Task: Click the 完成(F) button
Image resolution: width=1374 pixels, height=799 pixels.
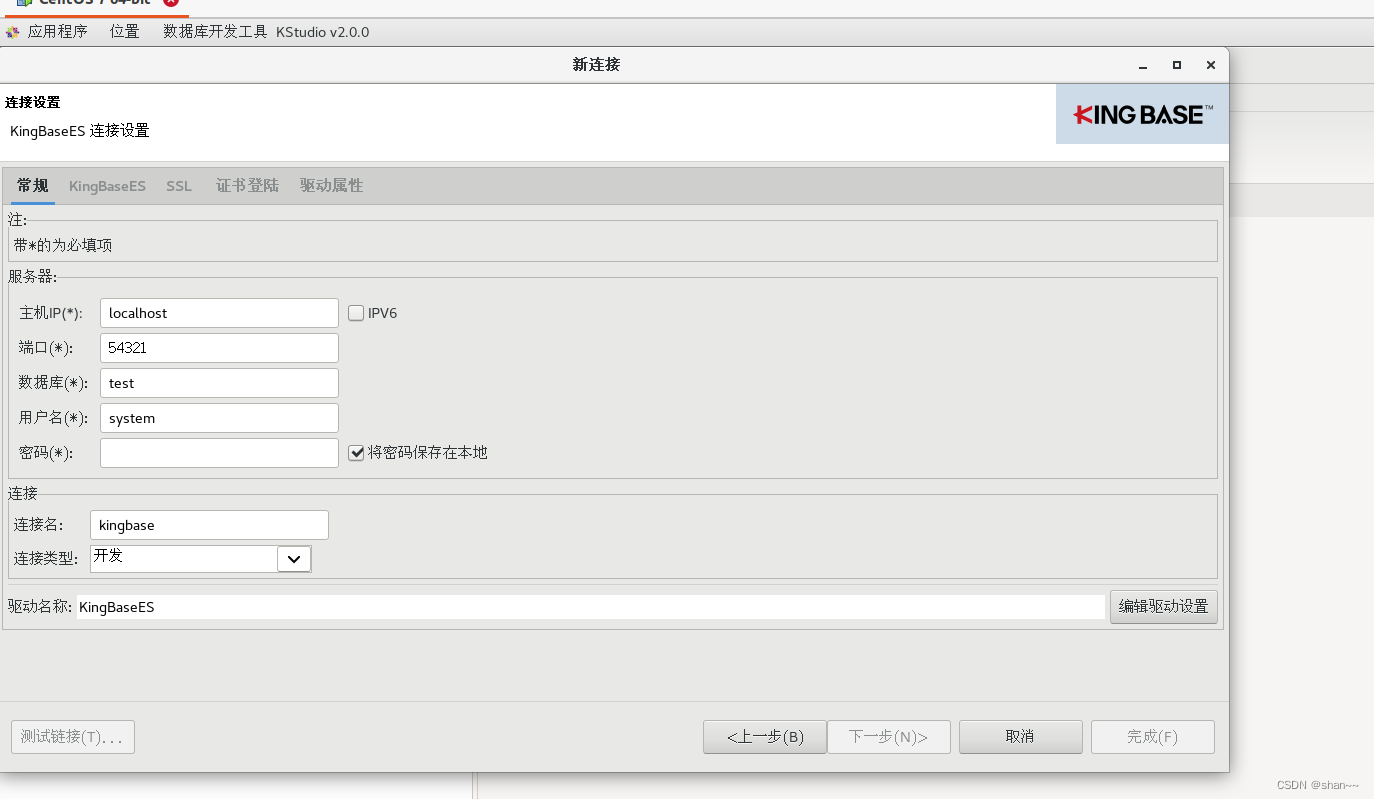Action: [1153, 737]
